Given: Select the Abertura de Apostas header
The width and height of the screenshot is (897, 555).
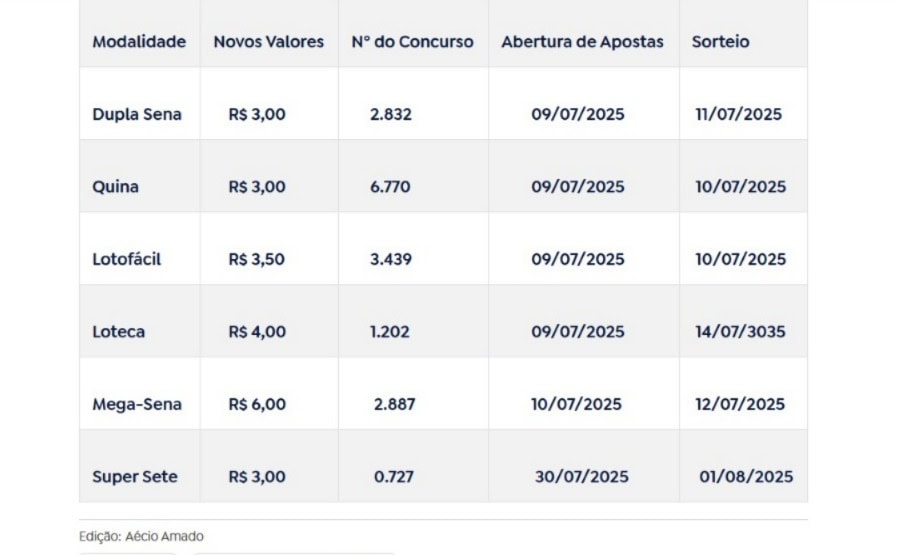Looking at the screenshot, I should [582, 42].
